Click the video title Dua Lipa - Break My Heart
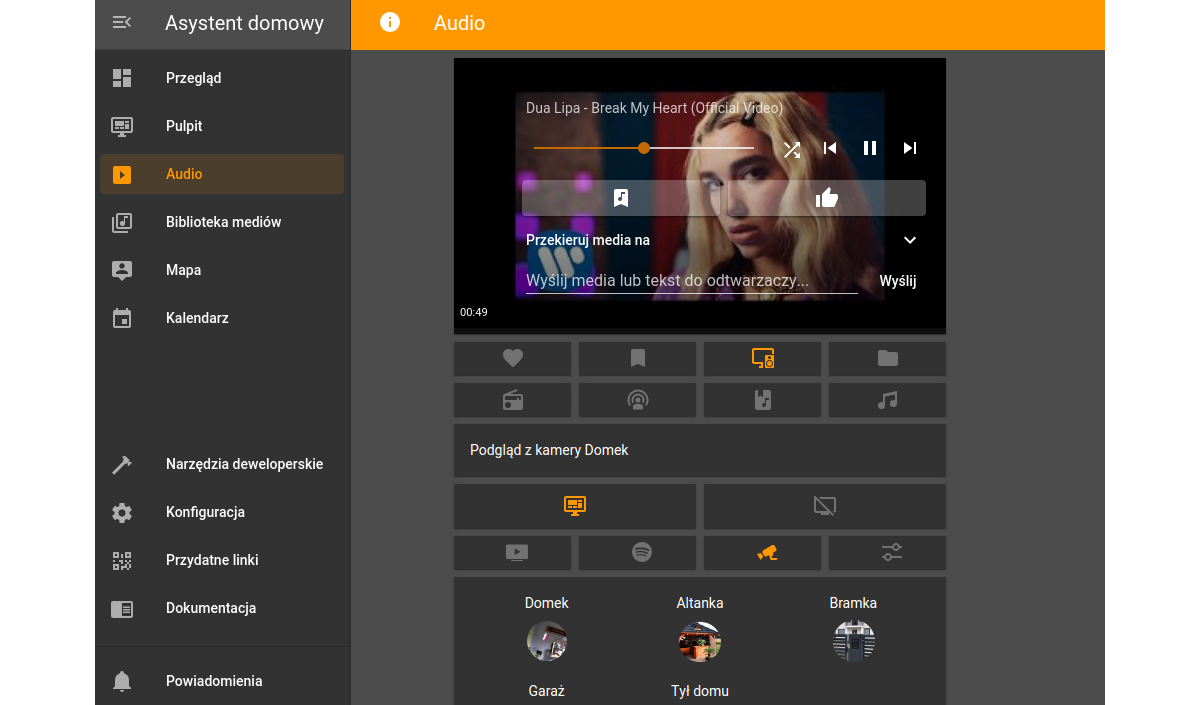The height and width of the screenshot is (705, 1200). (654, 108)
